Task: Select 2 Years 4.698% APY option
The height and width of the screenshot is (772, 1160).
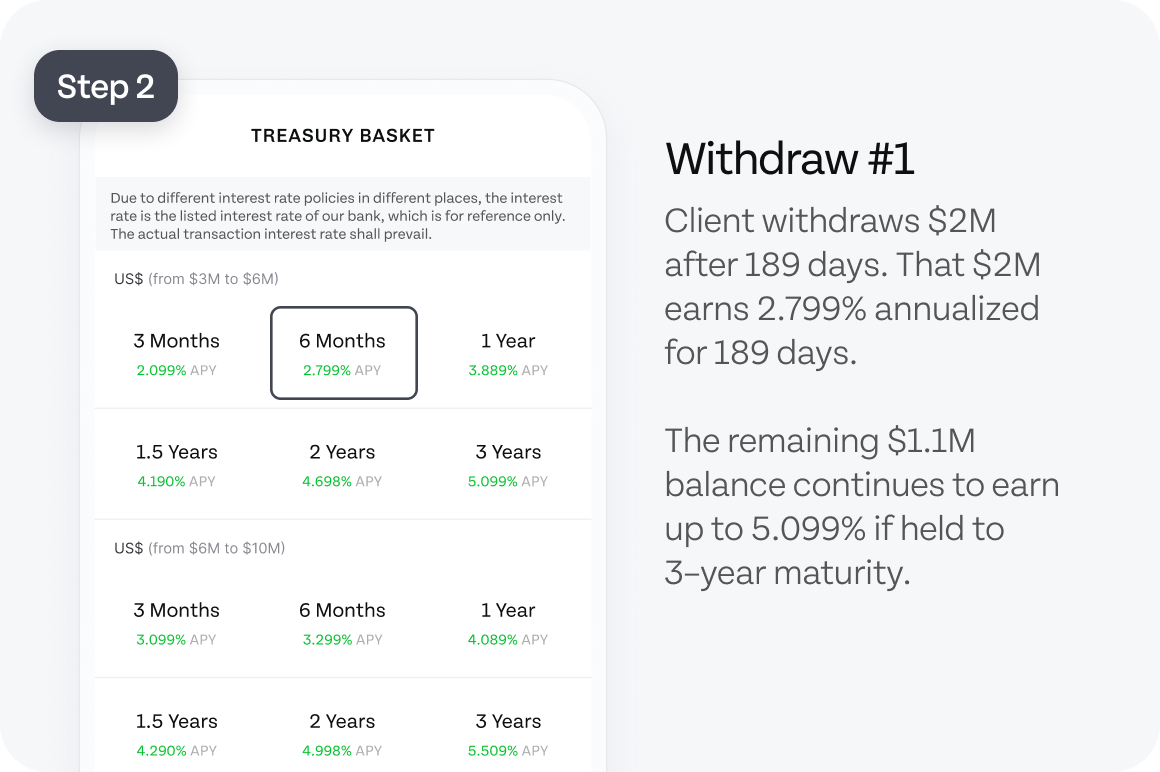Action: coord(342,465)
